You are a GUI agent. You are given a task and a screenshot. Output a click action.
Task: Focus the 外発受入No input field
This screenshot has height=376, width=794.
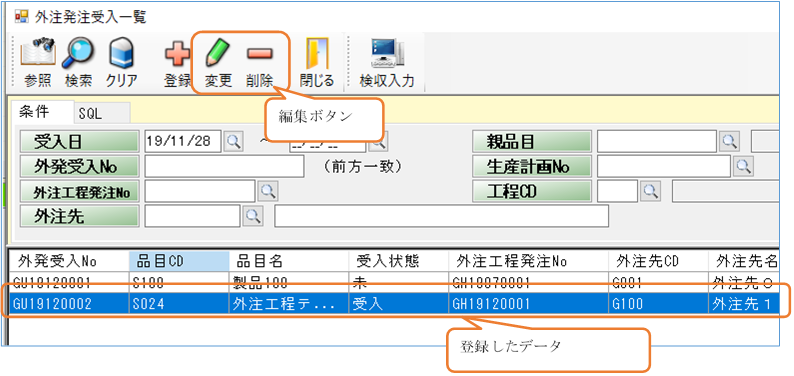click(224, 166)
